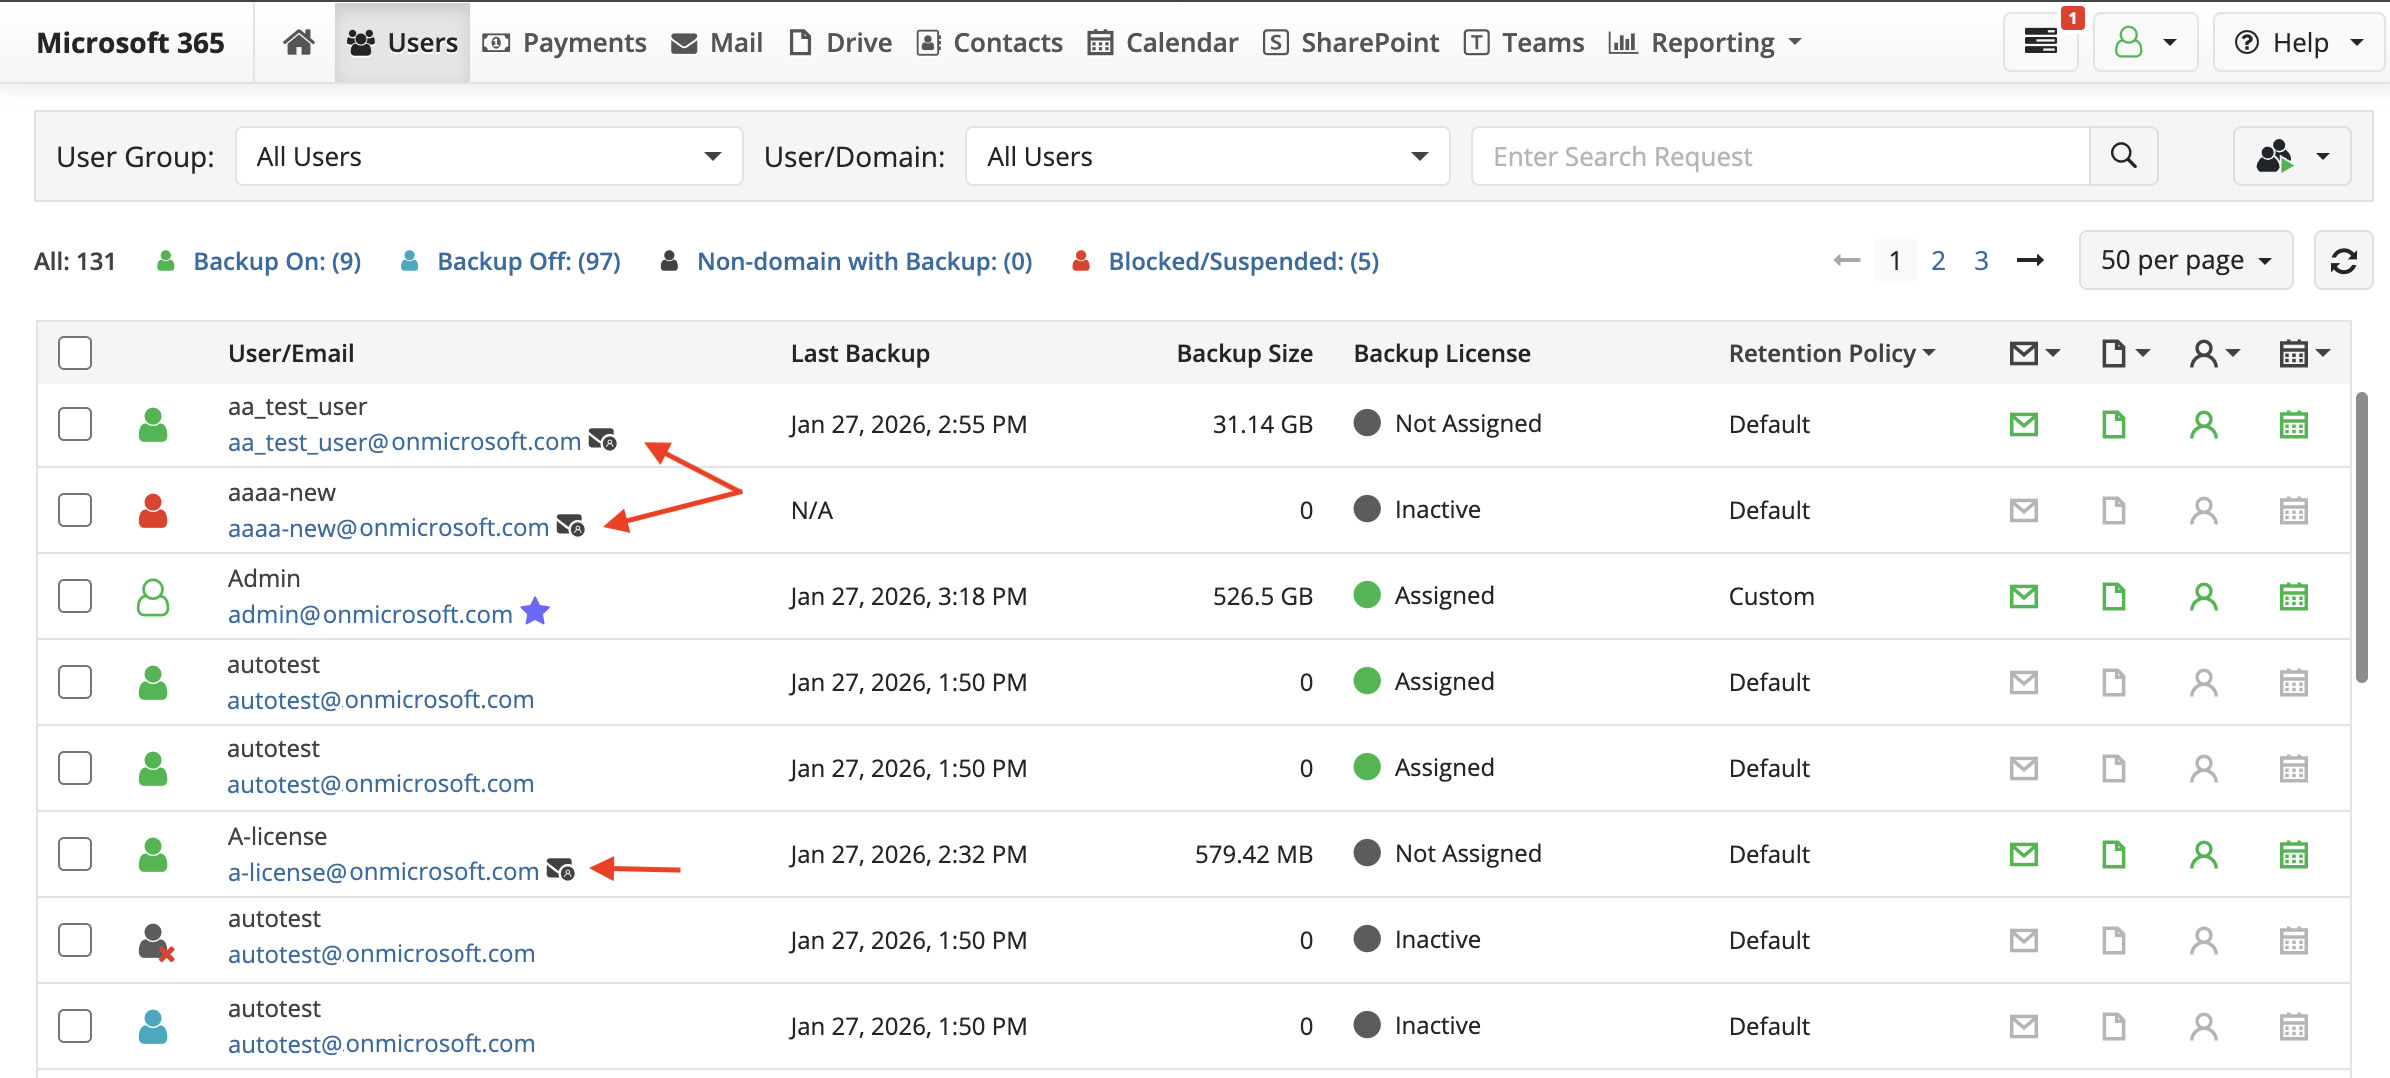The width and height of the screenshot is (2390, 1078).
Task: Click the drive backup icon for Admin row
Action: 2114,597
